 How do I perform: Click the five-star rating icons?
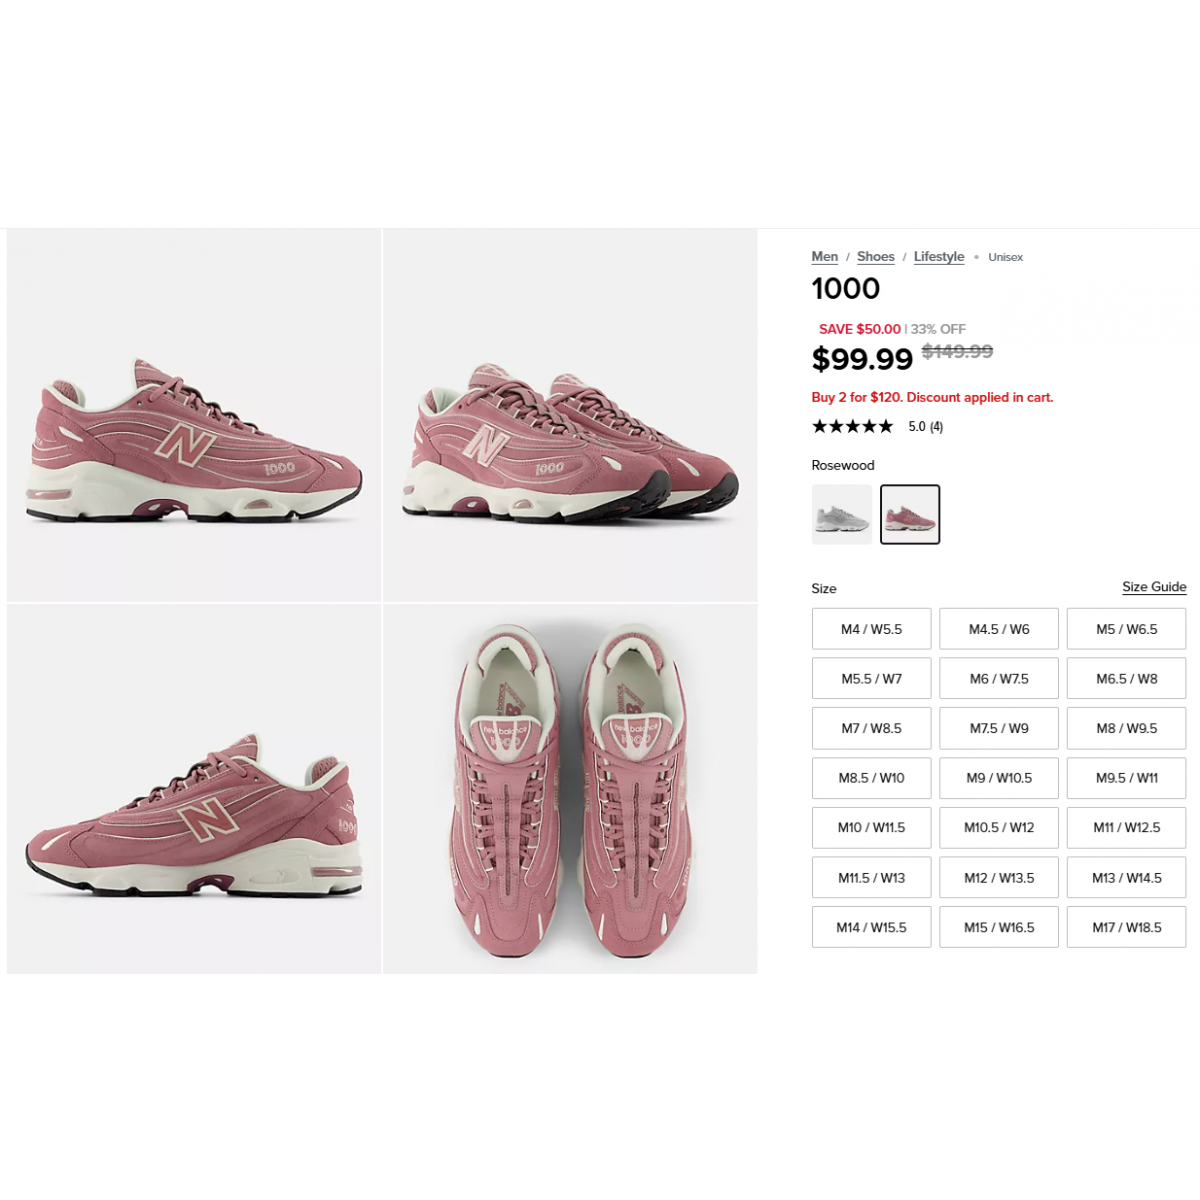tap(853, 426)
